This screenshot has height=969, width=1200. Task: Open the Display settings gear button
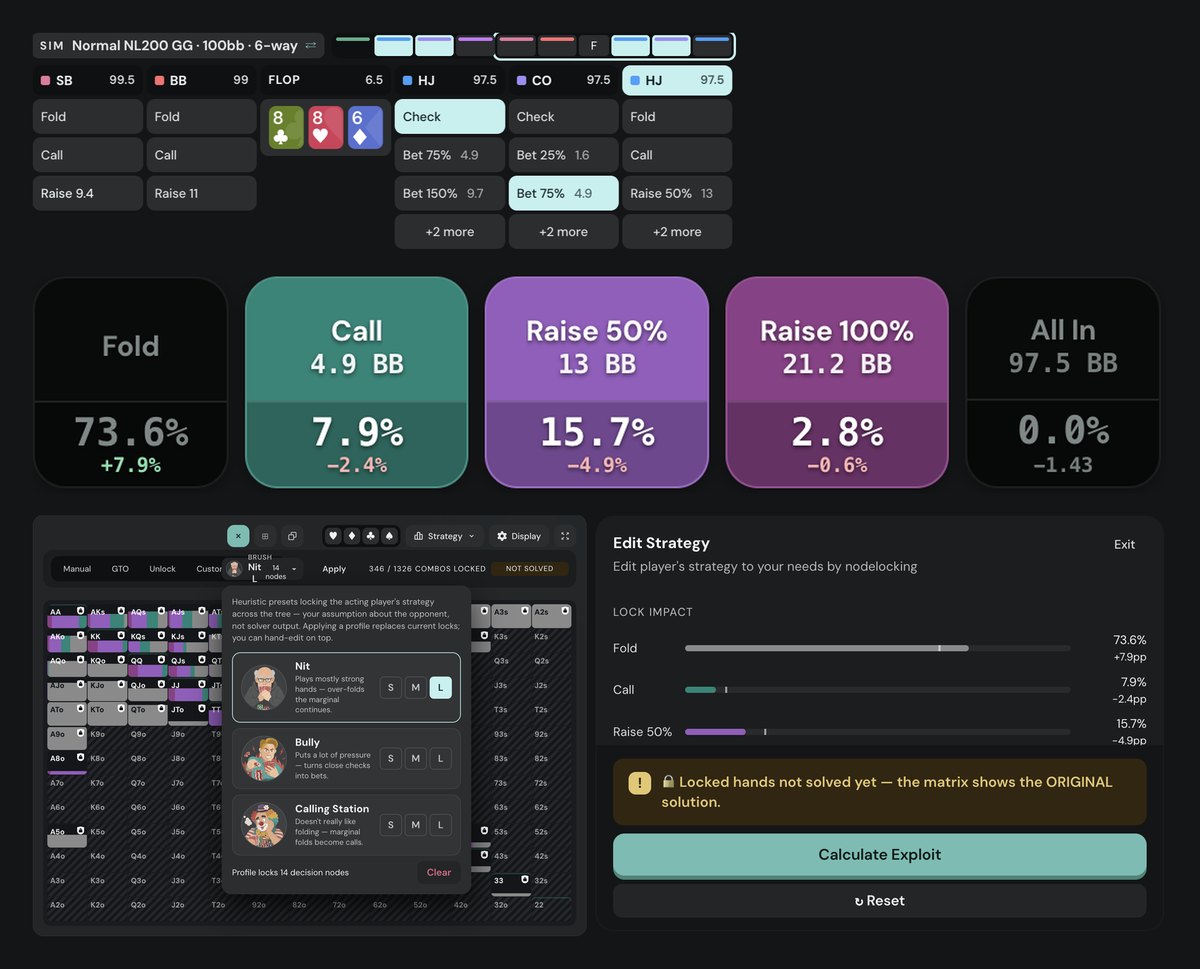coord(519,536)
